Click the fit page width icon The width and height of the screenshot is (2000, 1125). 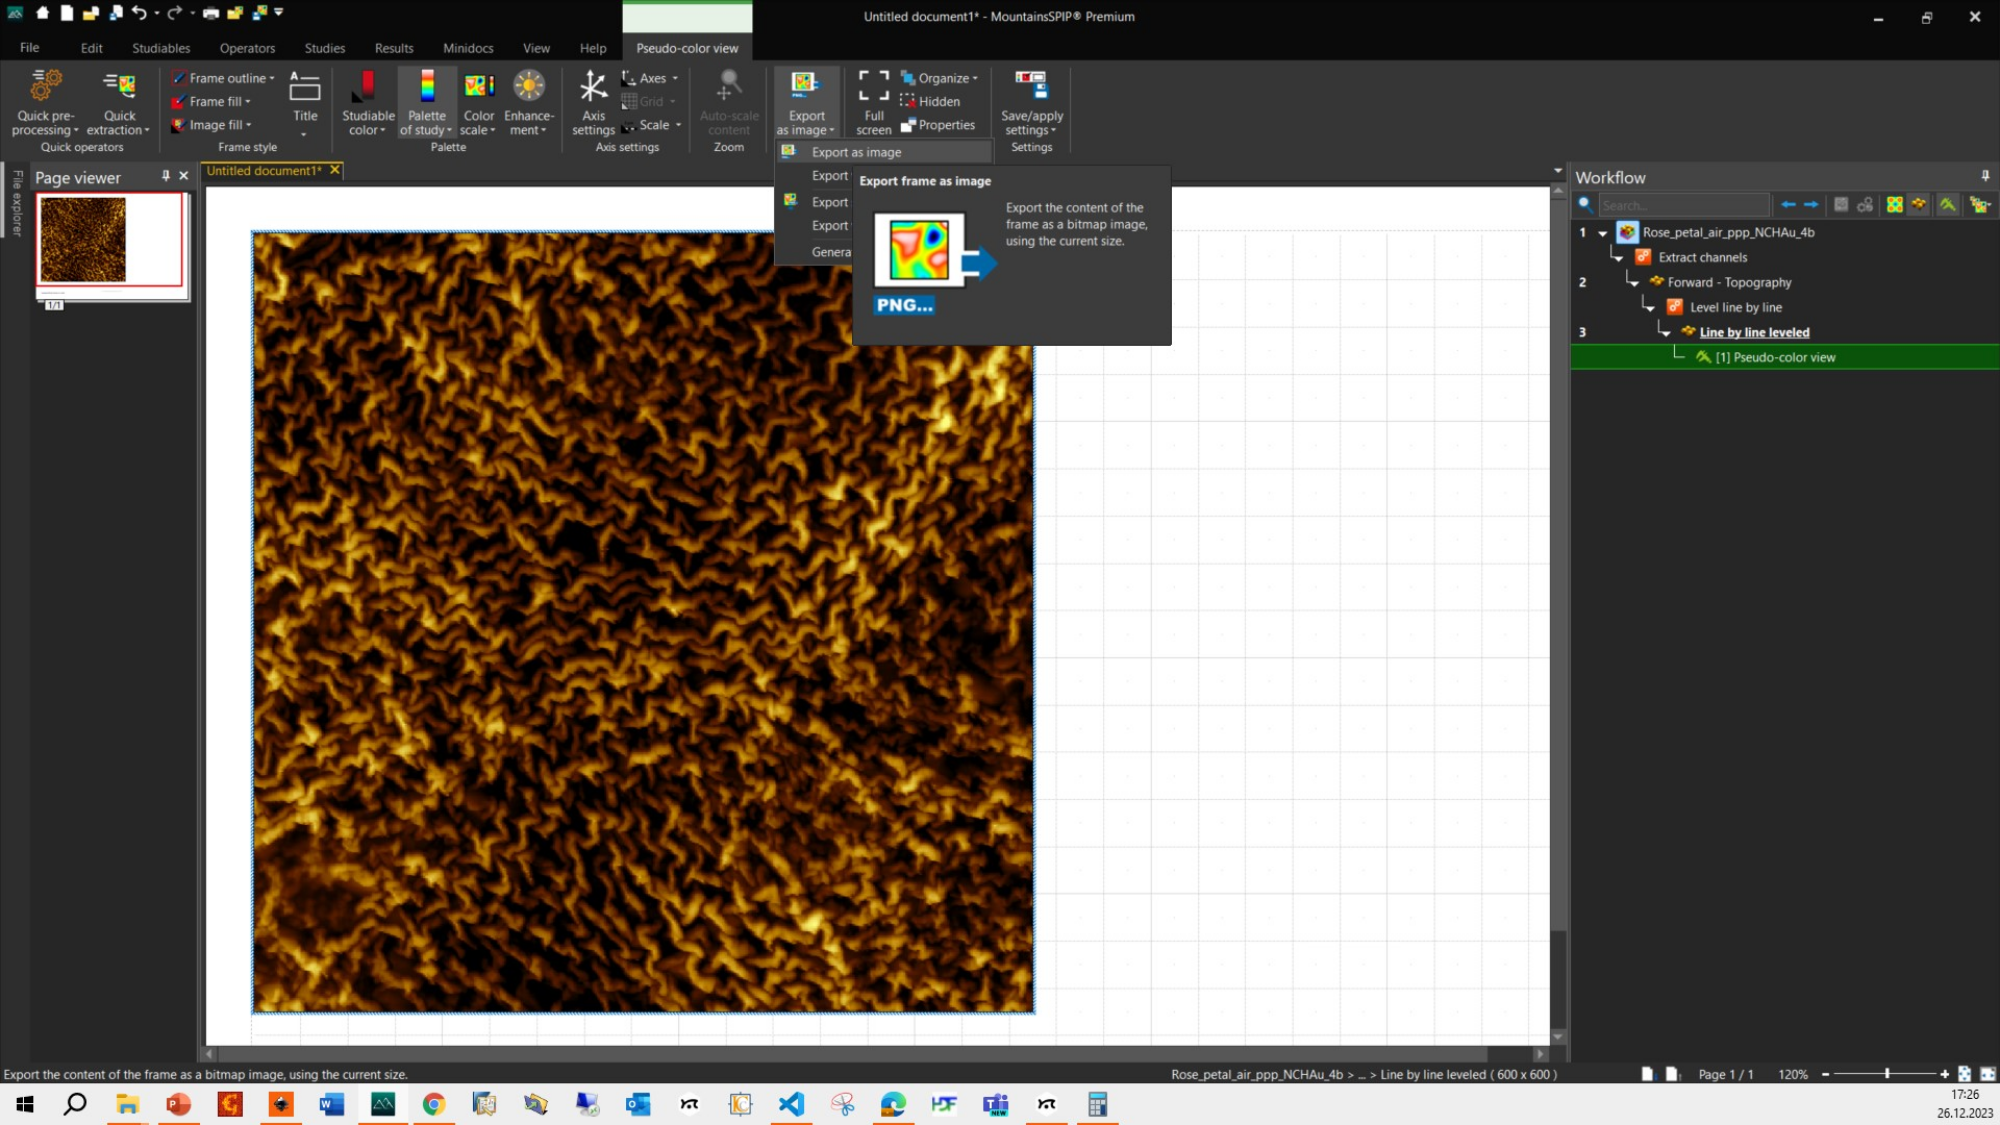pos(1987,1074)
